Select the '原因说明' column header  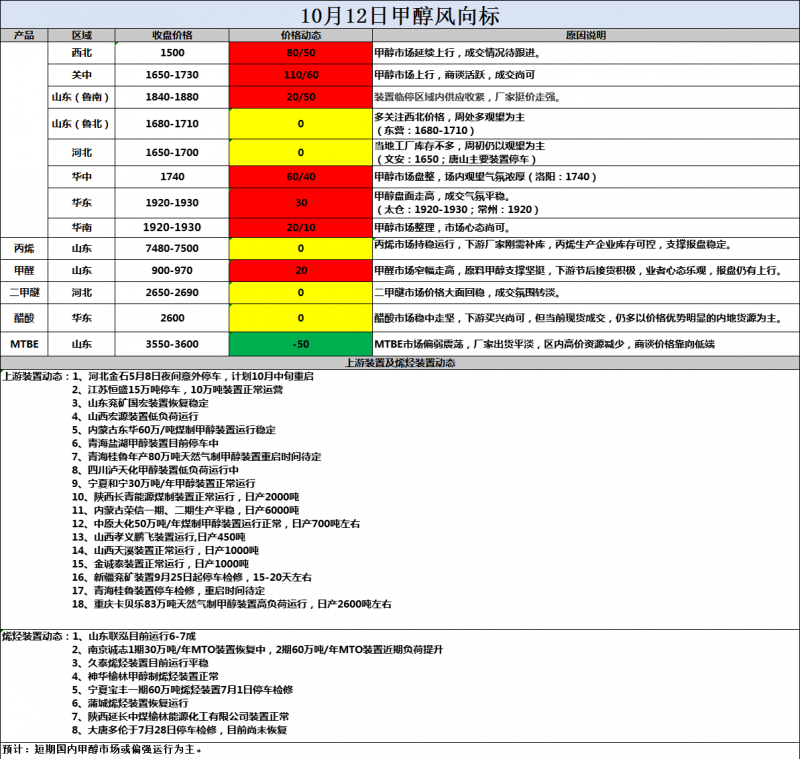[586, 35]
